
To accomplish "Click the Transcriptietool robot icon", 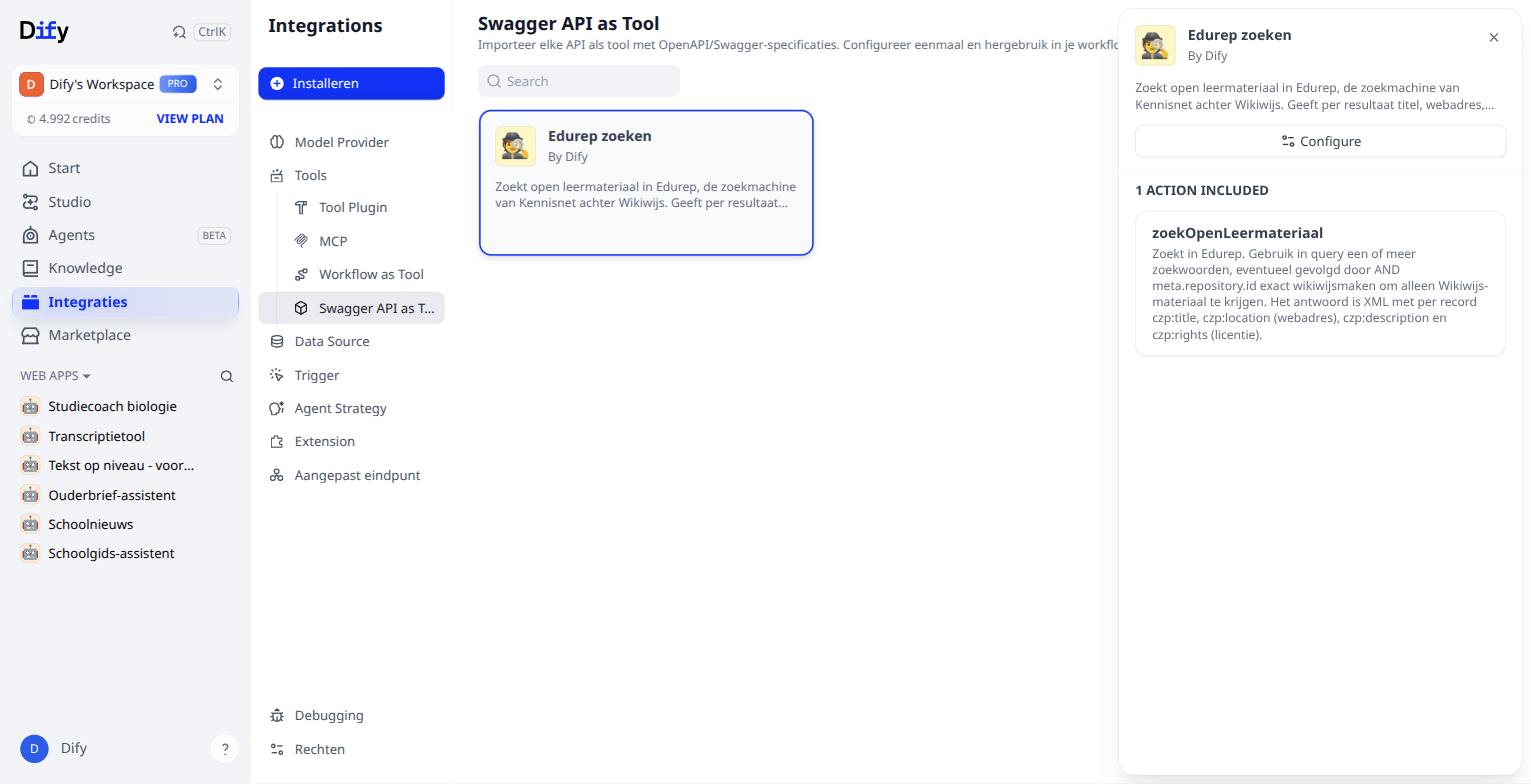I will (x=30, y=436).
